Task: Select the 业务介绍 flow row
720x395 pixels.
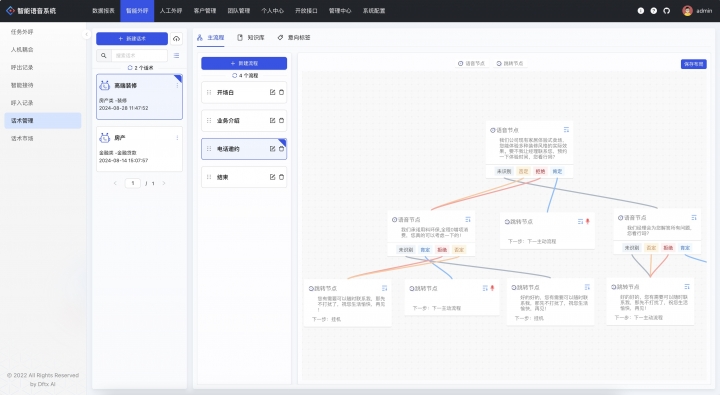Action: coord(244,120)
